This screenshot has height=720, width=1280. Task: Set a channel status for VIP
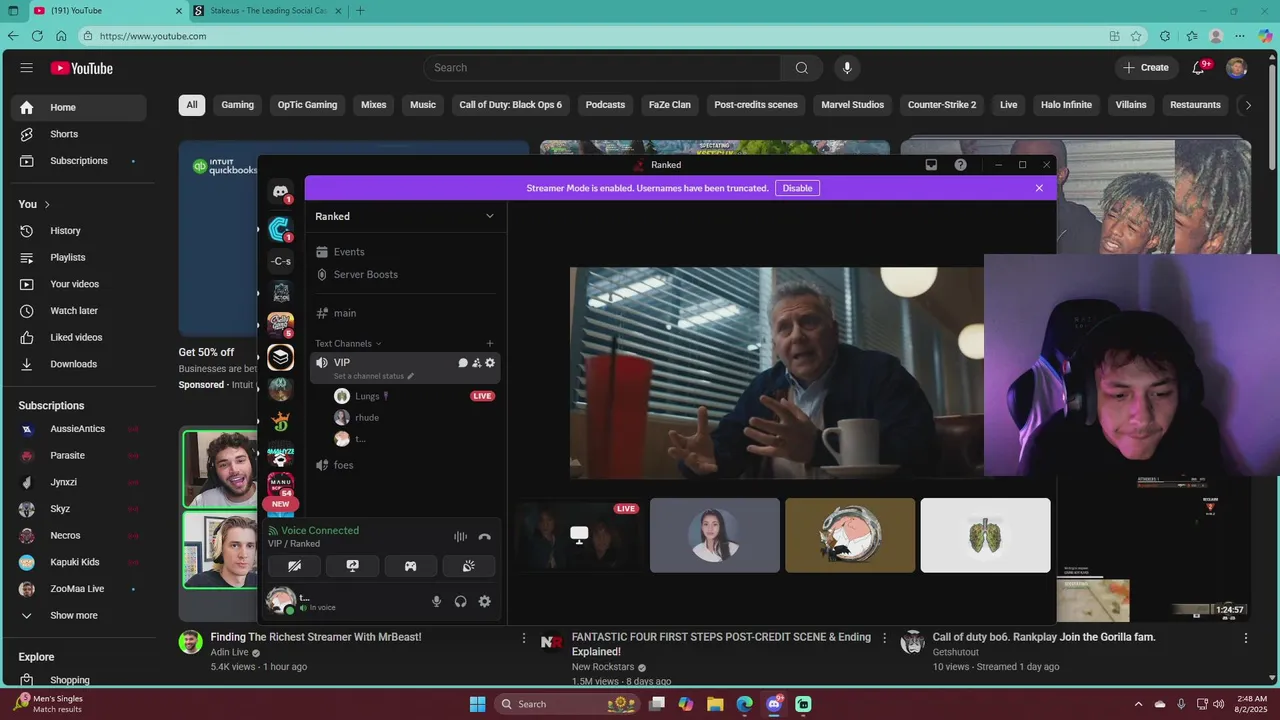(374, 376)
